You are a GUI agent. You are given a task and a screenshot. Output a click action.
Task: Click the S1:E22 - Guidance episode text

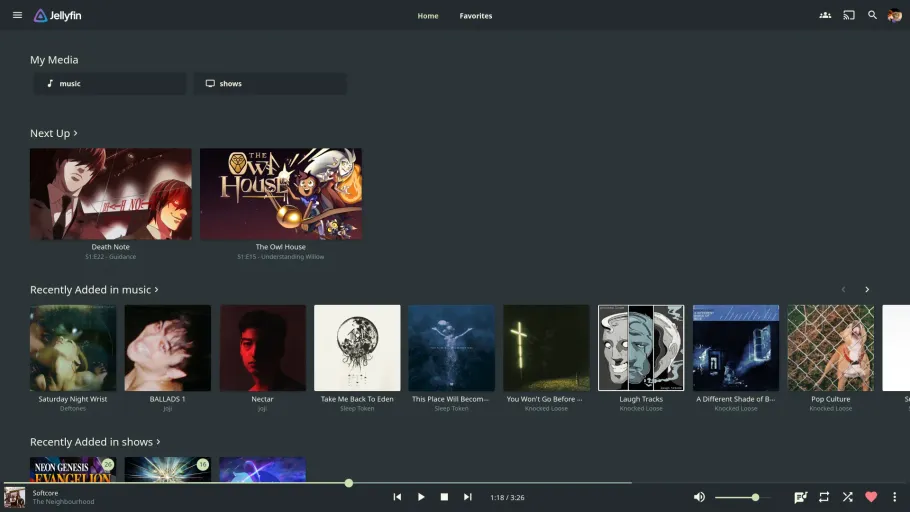coord(110,257)
